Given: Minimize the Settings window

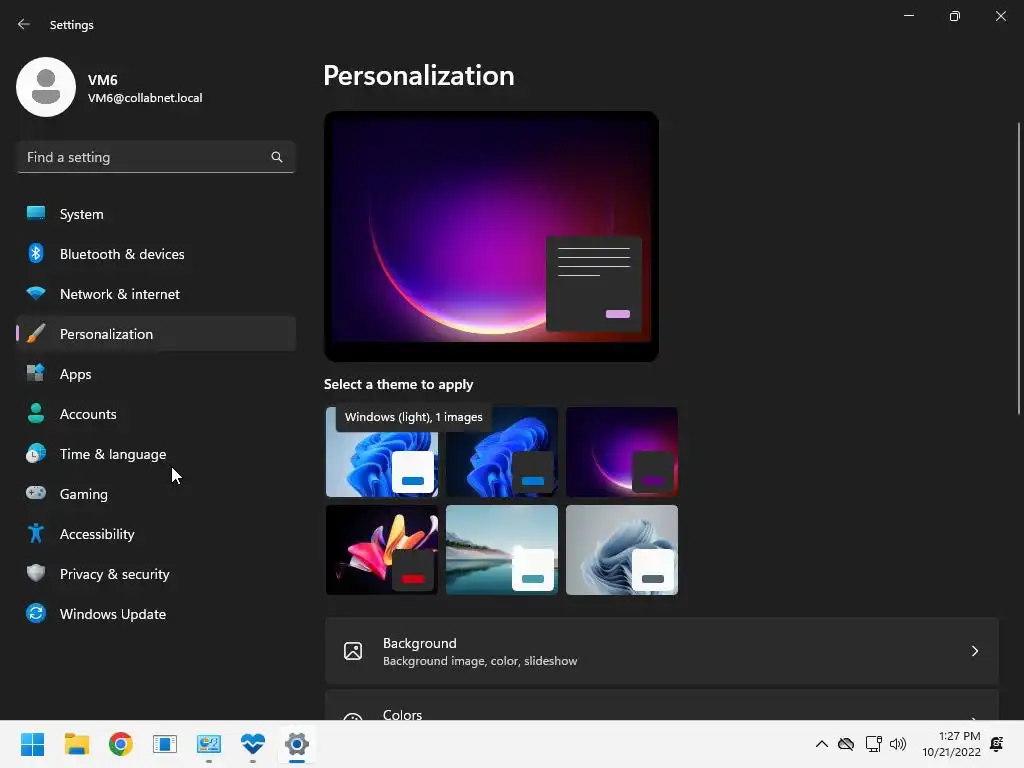Looking at the screenshot, I should pos(908,16).
